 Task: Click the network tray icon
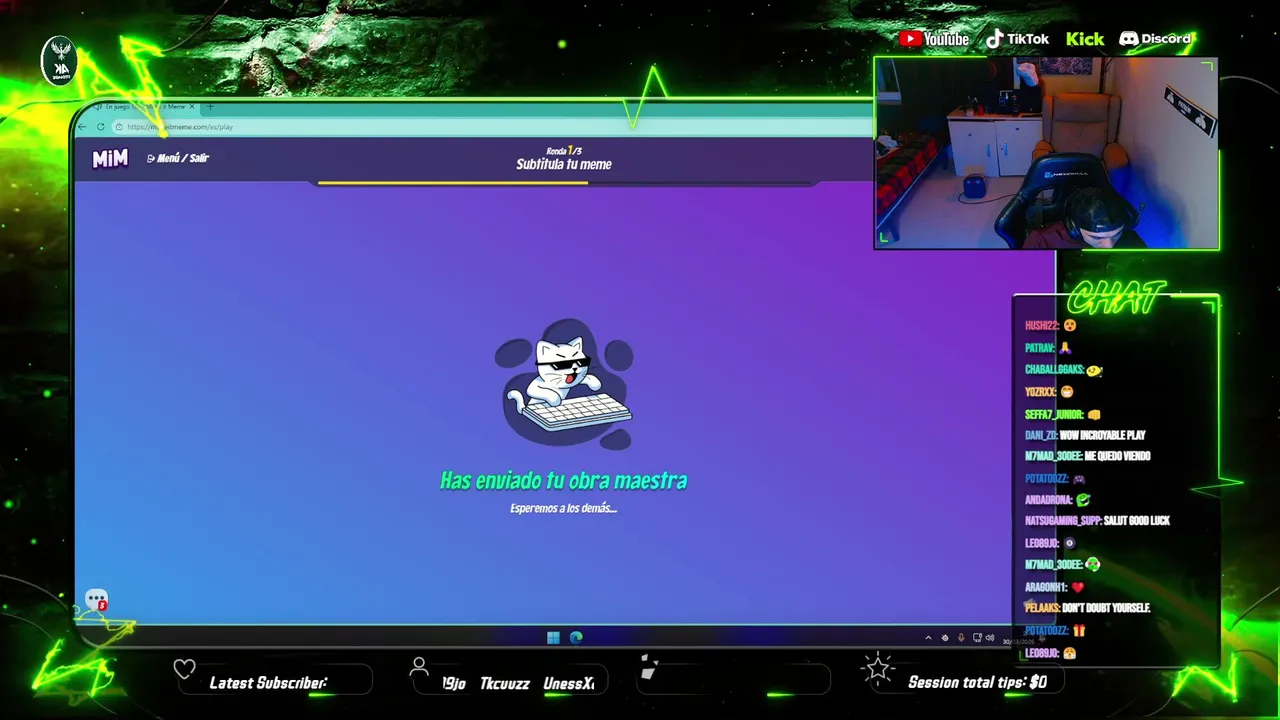[x=977, y=638]
